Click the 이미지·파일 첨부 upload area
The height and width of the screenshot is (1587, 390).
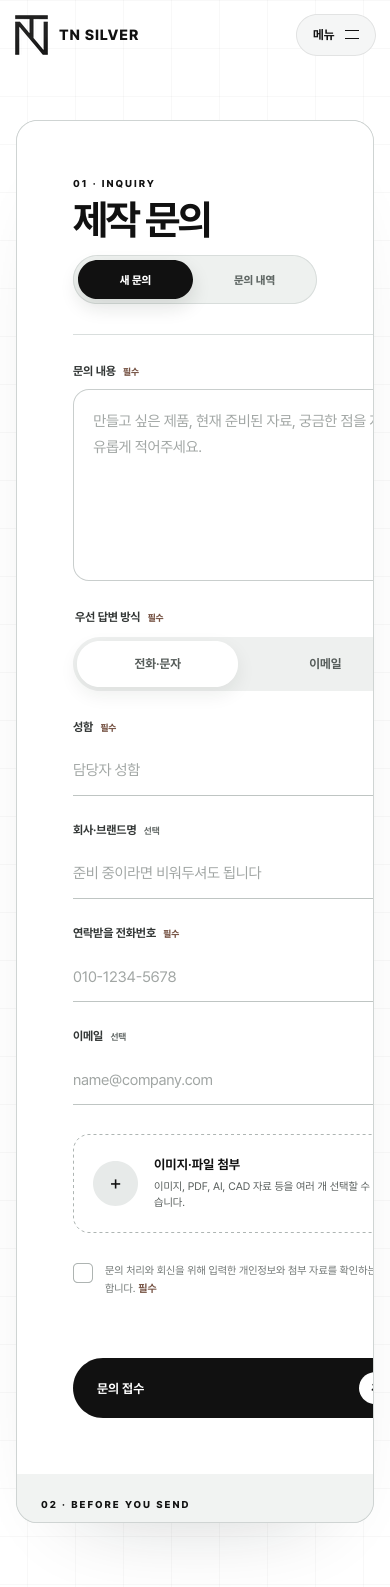pyautogui.click(x=223, y=1183)
